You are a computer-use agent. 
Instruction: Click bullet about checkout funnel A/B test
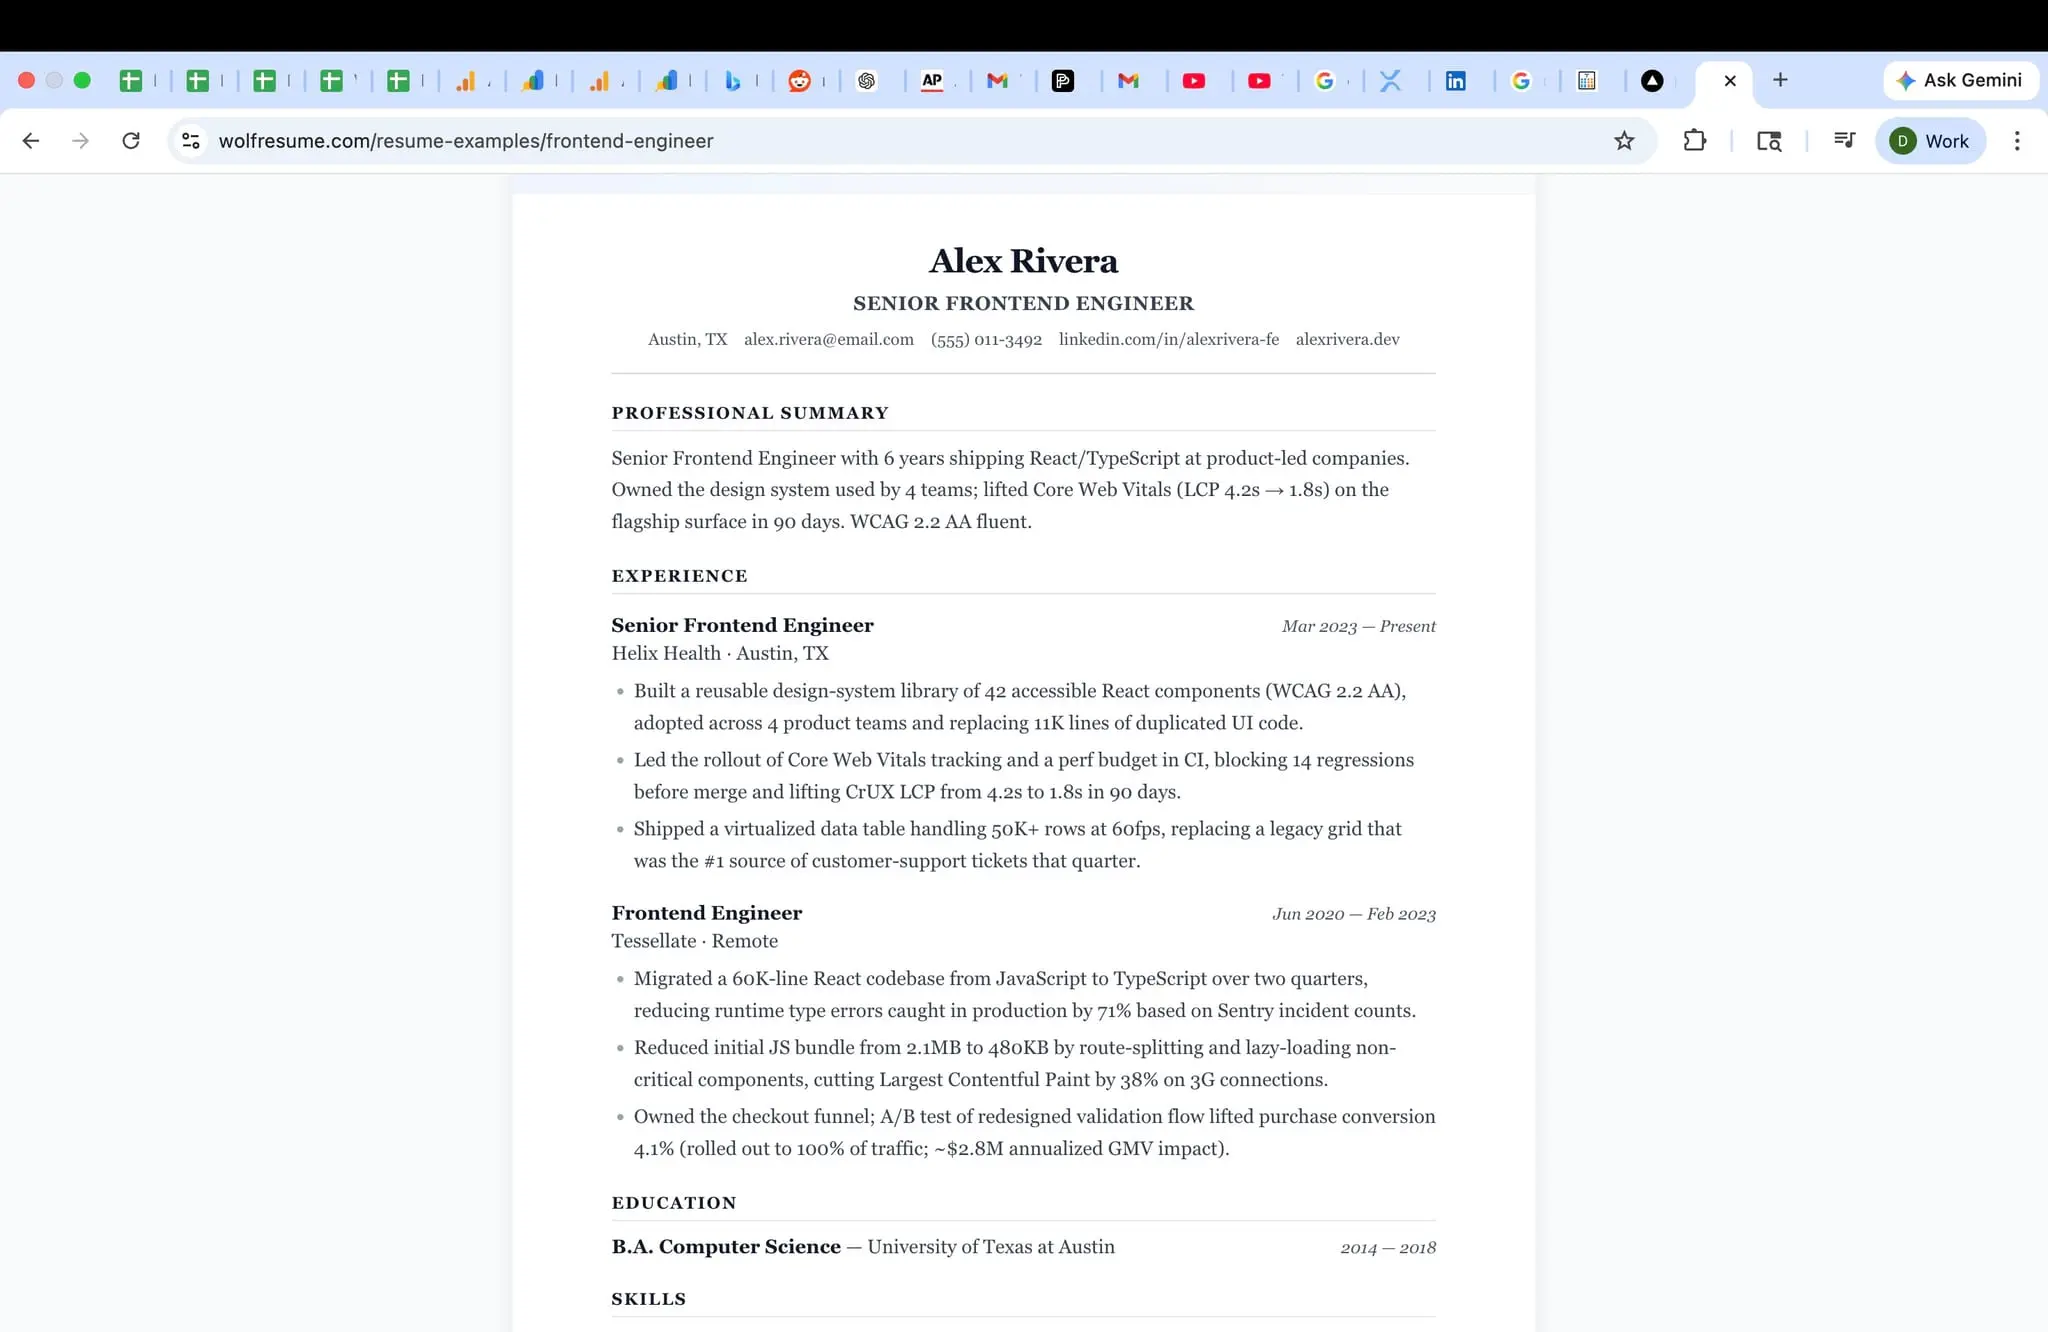point(1034,1132)
